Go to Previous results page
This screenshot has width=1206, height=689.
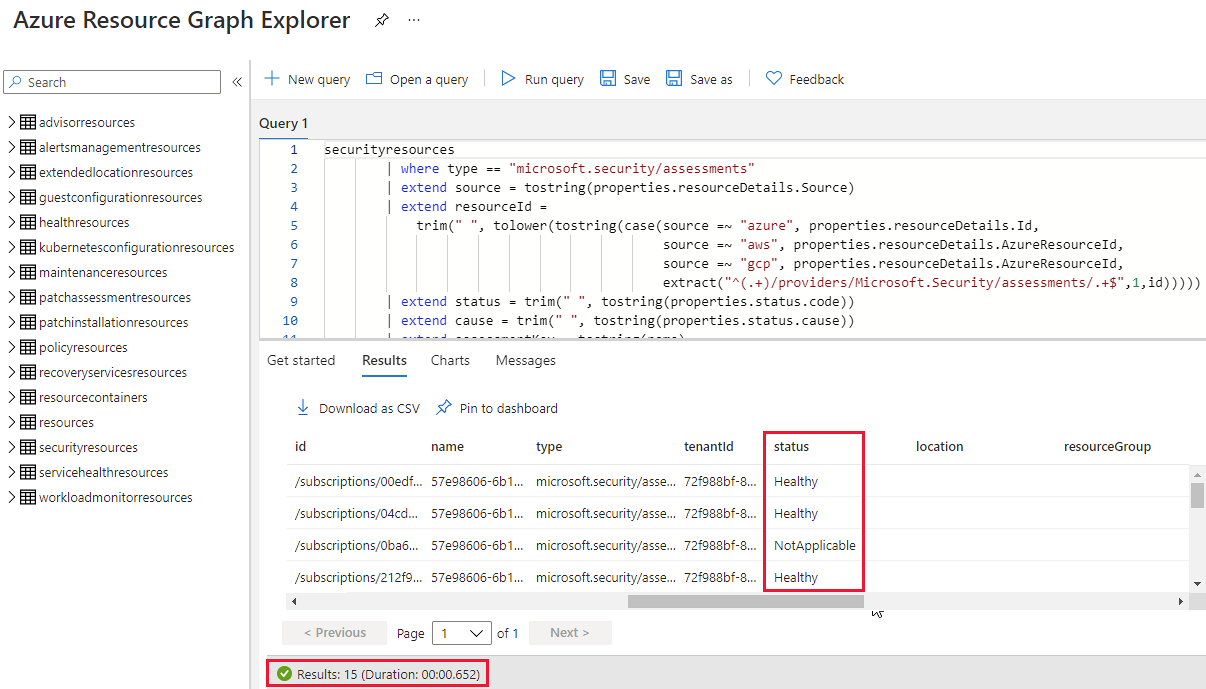334,633
